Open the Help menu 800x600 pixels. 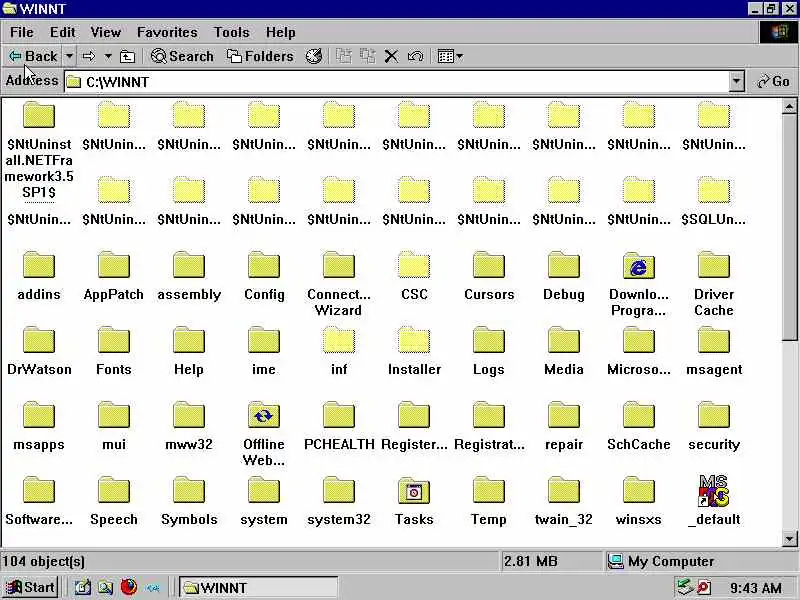tap(280, 32)
